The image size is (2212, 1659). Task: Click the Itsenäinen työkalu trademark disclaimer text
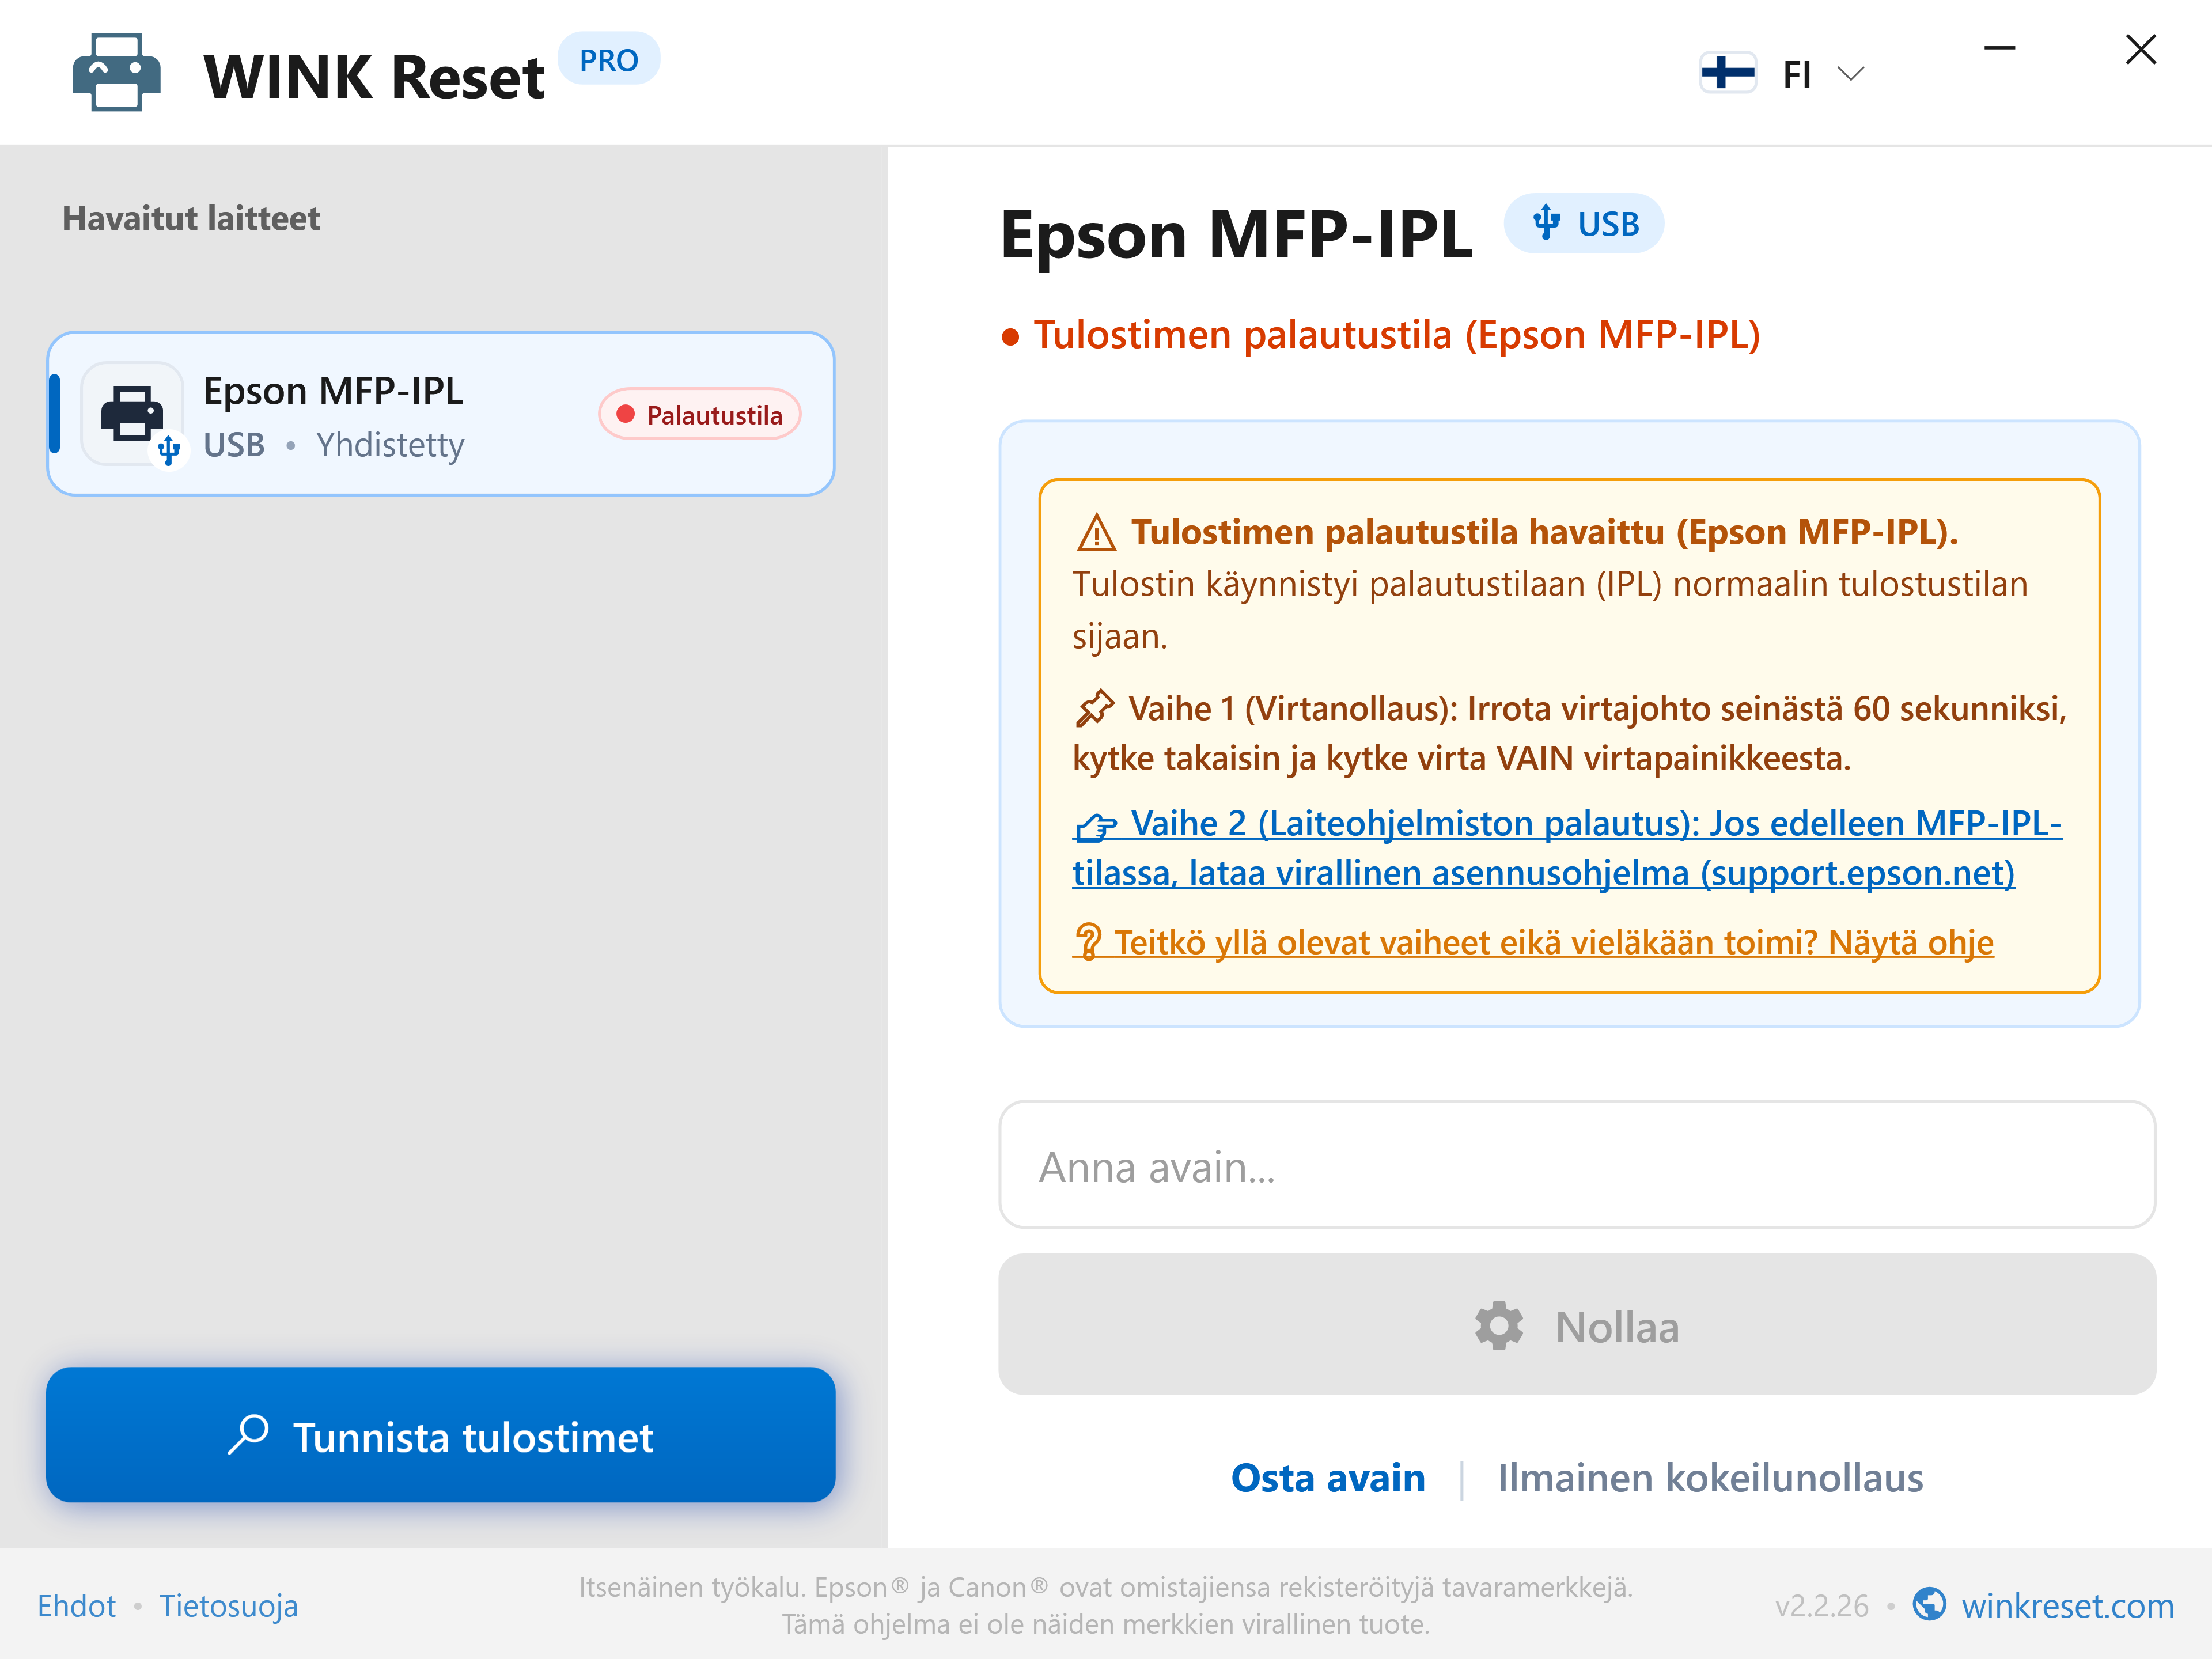click(1105, 1605)
